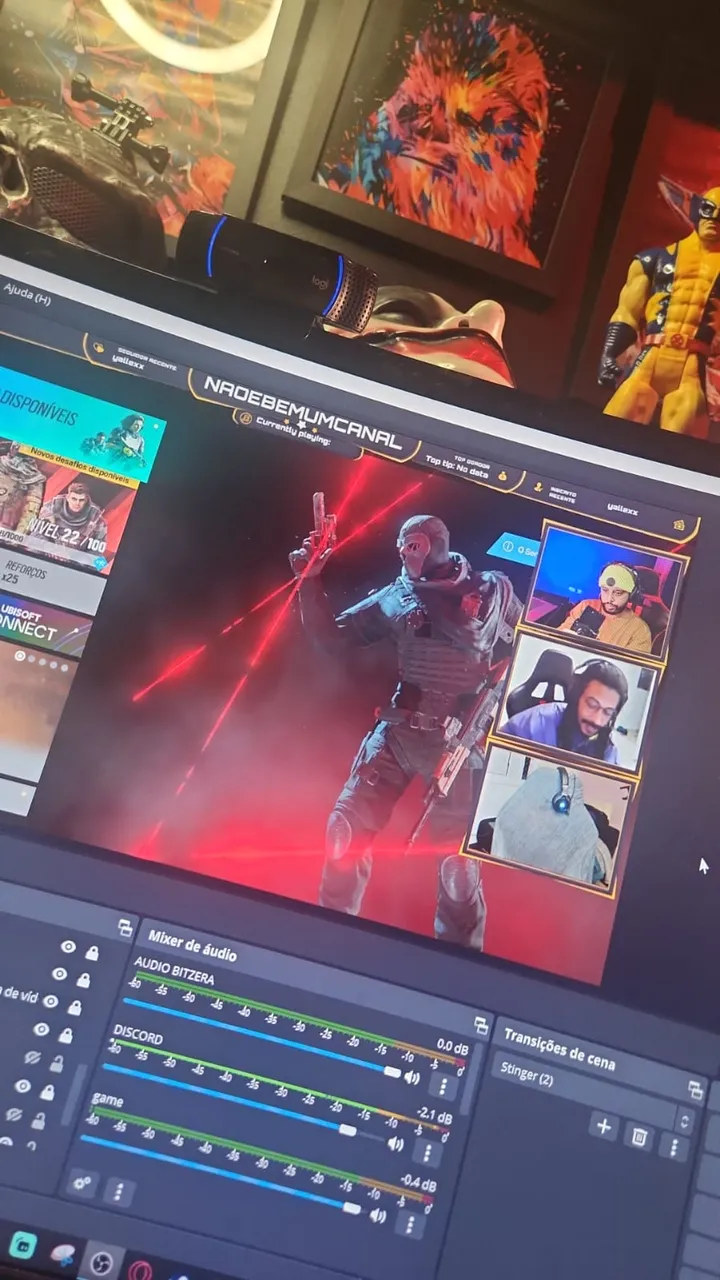Click the 'Mixer de áudio' panel title
This screenshot has width=720, height=1280.
click(192, 944)
